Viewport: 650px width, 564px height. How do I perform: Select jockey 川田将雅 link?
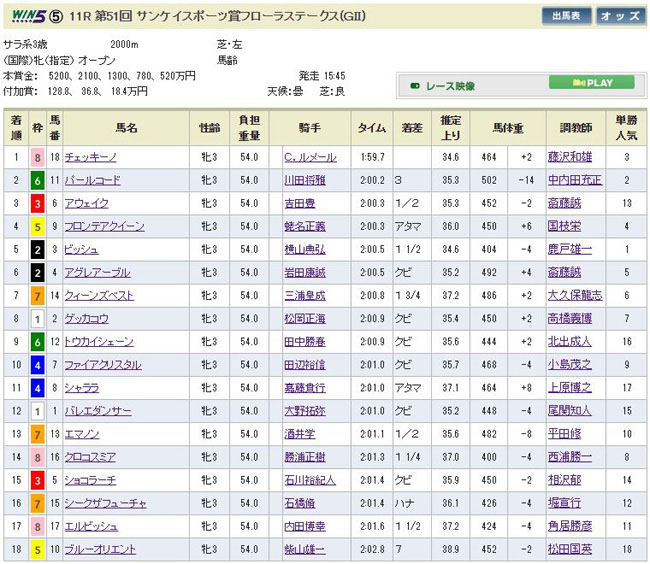304,180
